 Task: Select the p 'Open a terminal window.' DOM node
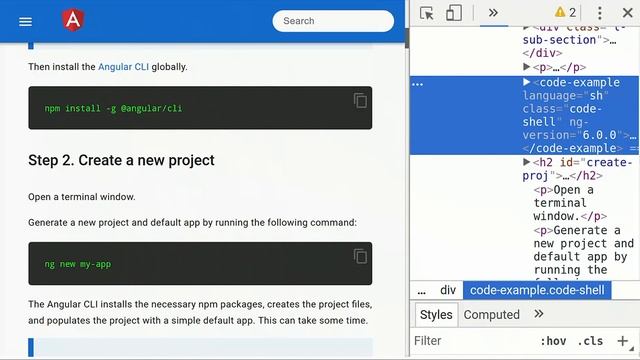570,203
